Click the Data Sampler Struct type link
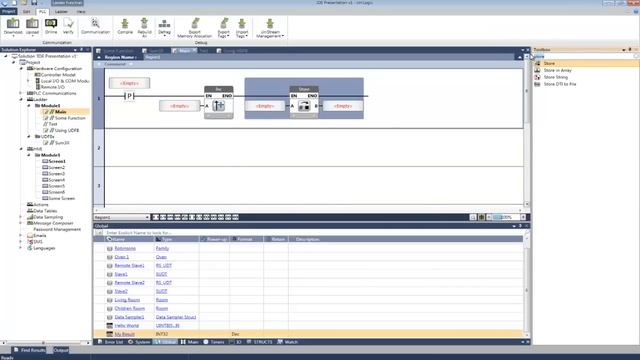640x360 pixels. pos(176,317)
